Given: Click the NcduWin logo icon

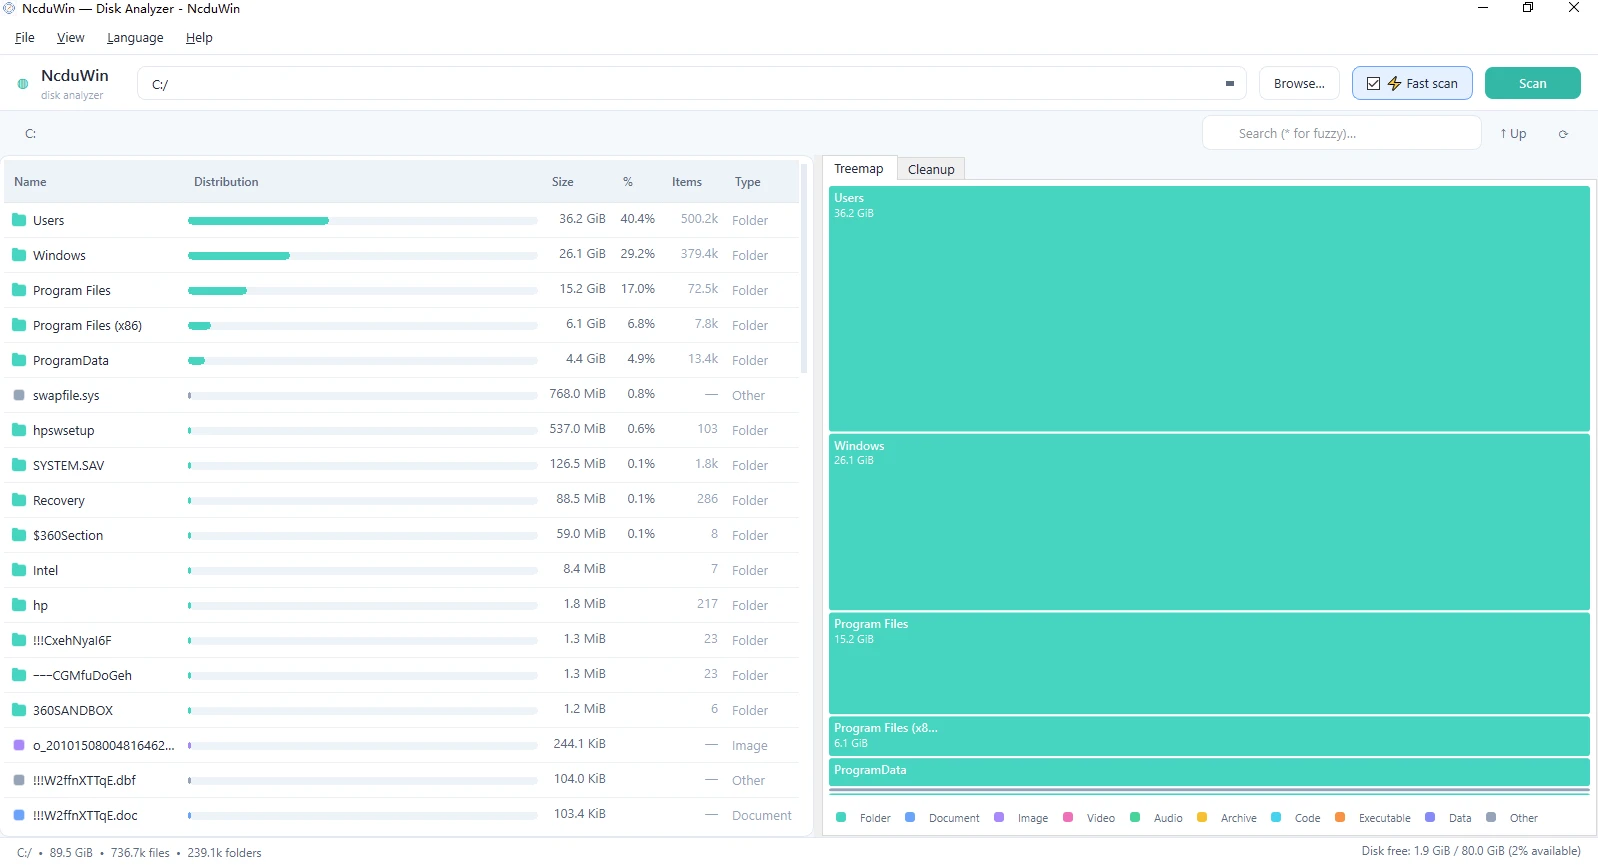Looking at the screenshot, I should (x=23, y=84).
